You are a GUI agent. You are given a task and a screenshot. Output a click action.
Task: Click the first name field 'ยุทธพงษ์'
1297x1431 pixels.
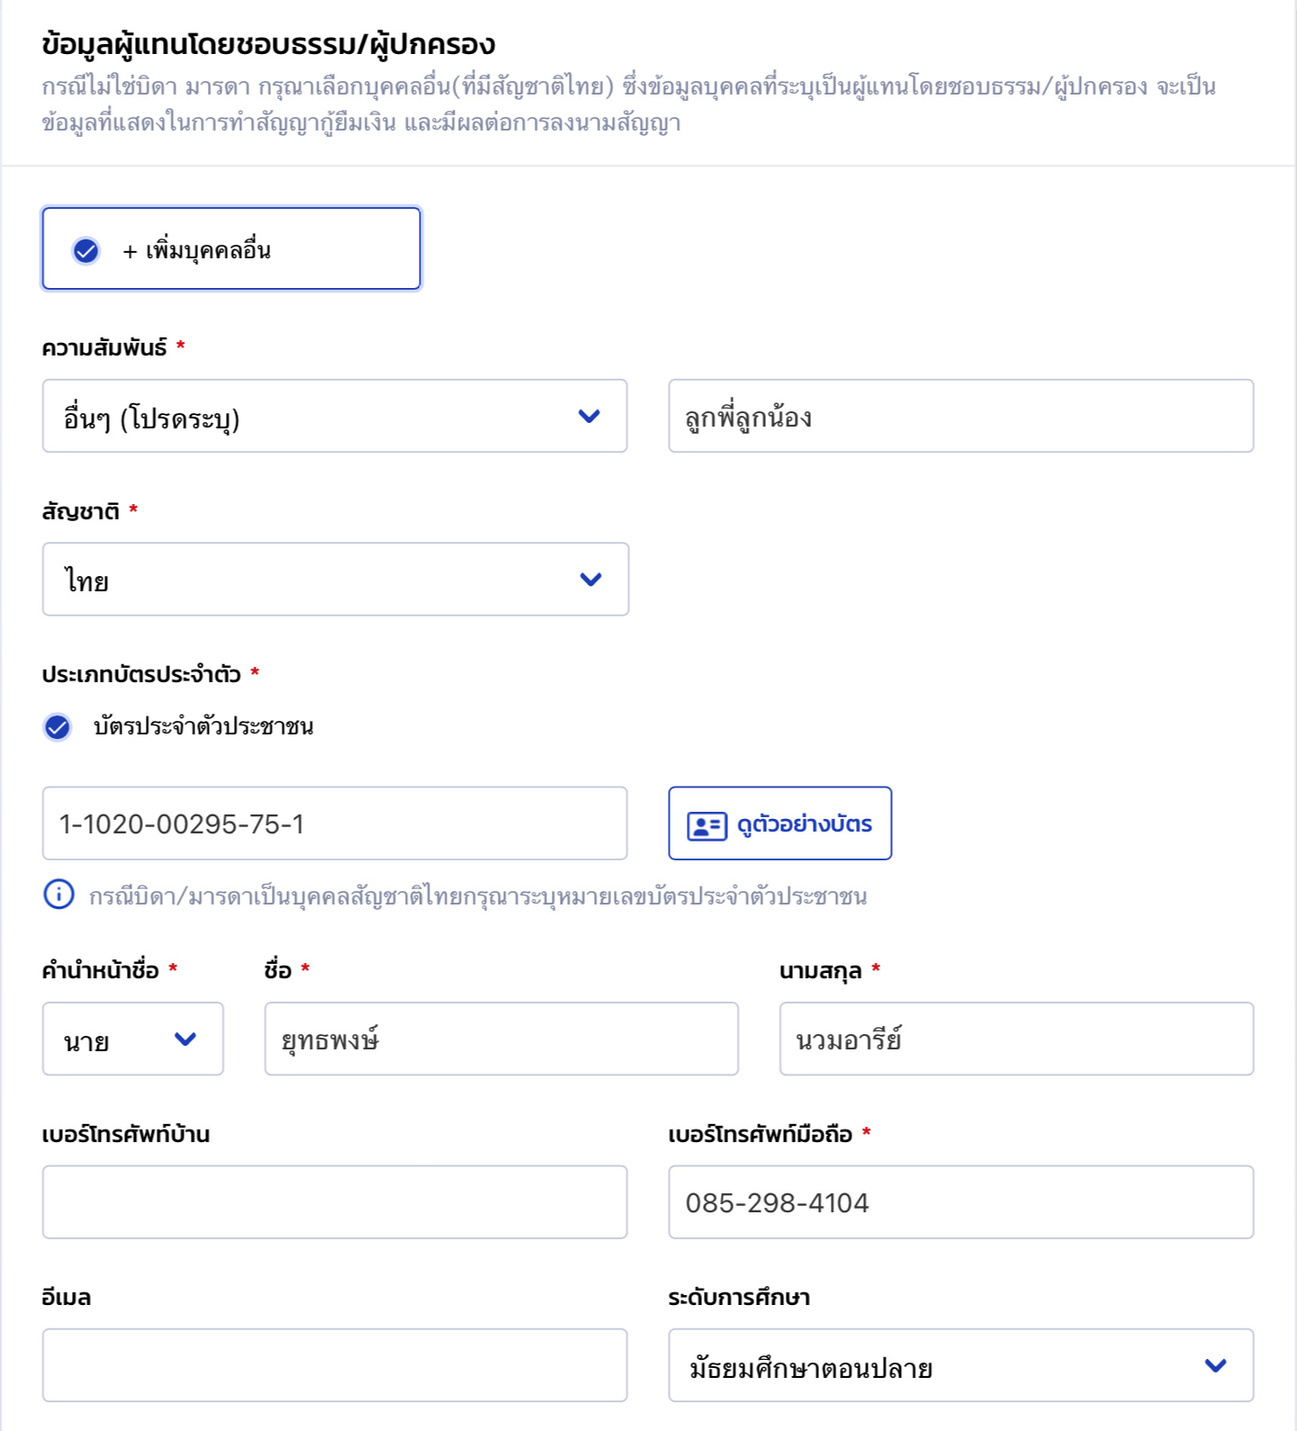point(501,1039)
